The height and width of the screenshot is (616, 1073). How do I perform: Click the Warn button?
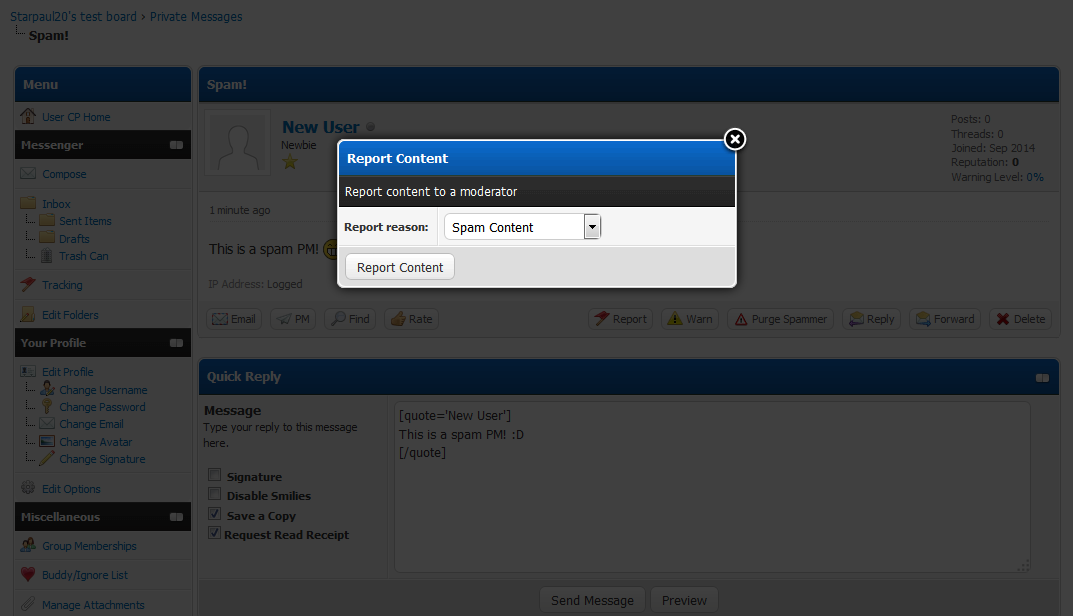click(690, 319)
